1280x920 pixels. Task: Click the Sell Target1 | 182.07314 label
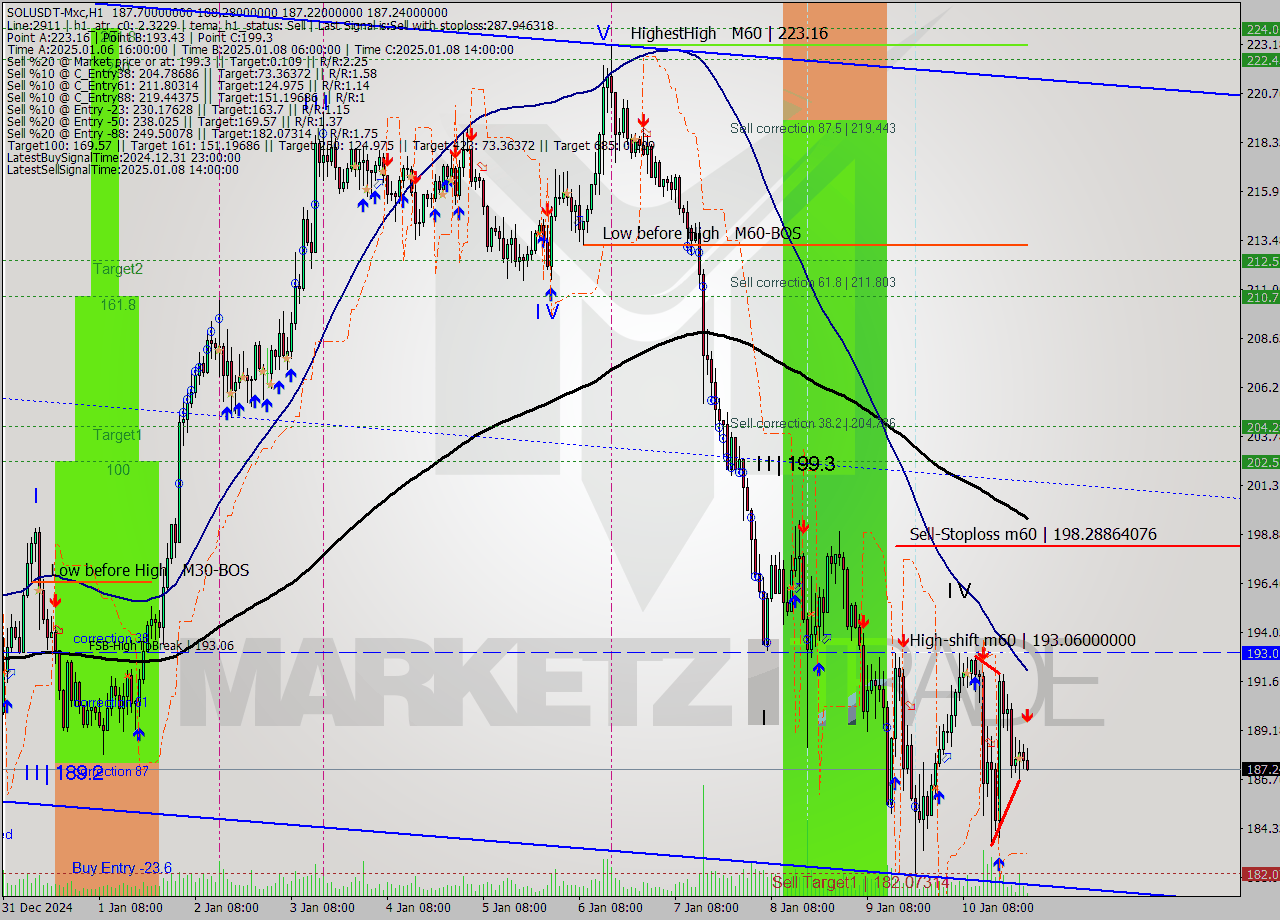(860, 882)
